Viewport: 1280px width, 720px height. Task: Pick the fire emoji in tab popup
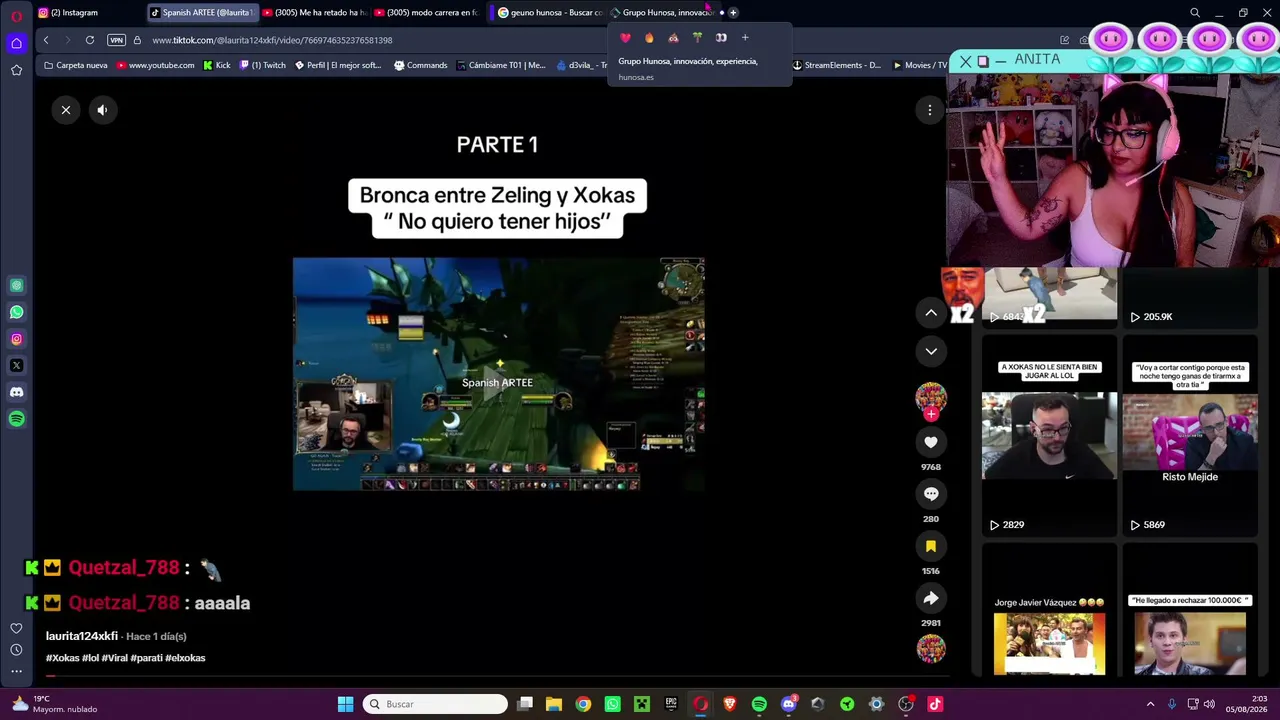[x=649, y=38]
